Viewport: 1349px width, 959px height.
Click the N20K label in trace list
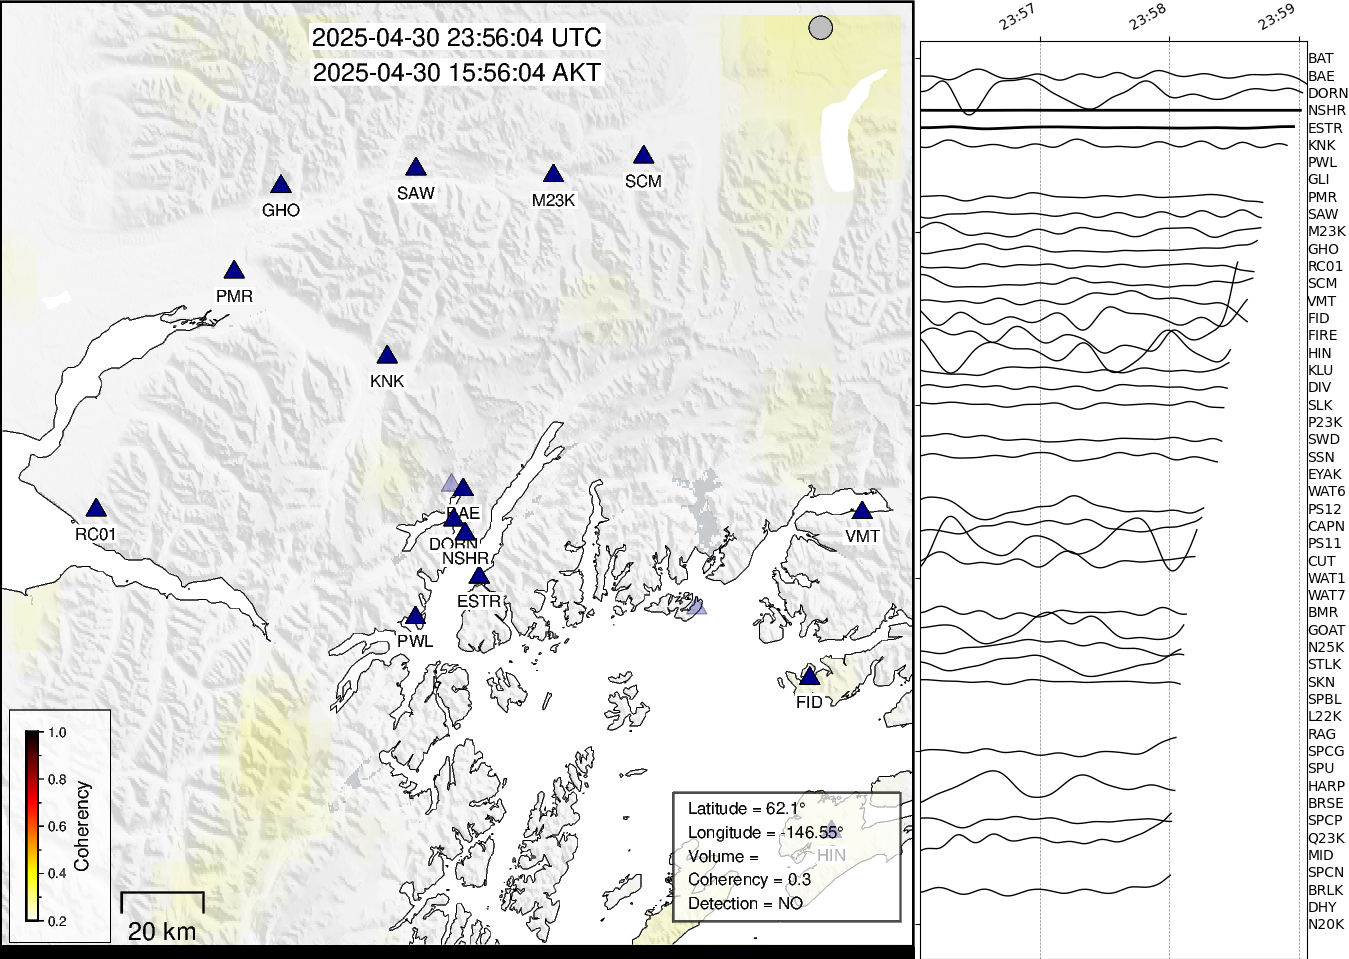(x=1327, y=925)
